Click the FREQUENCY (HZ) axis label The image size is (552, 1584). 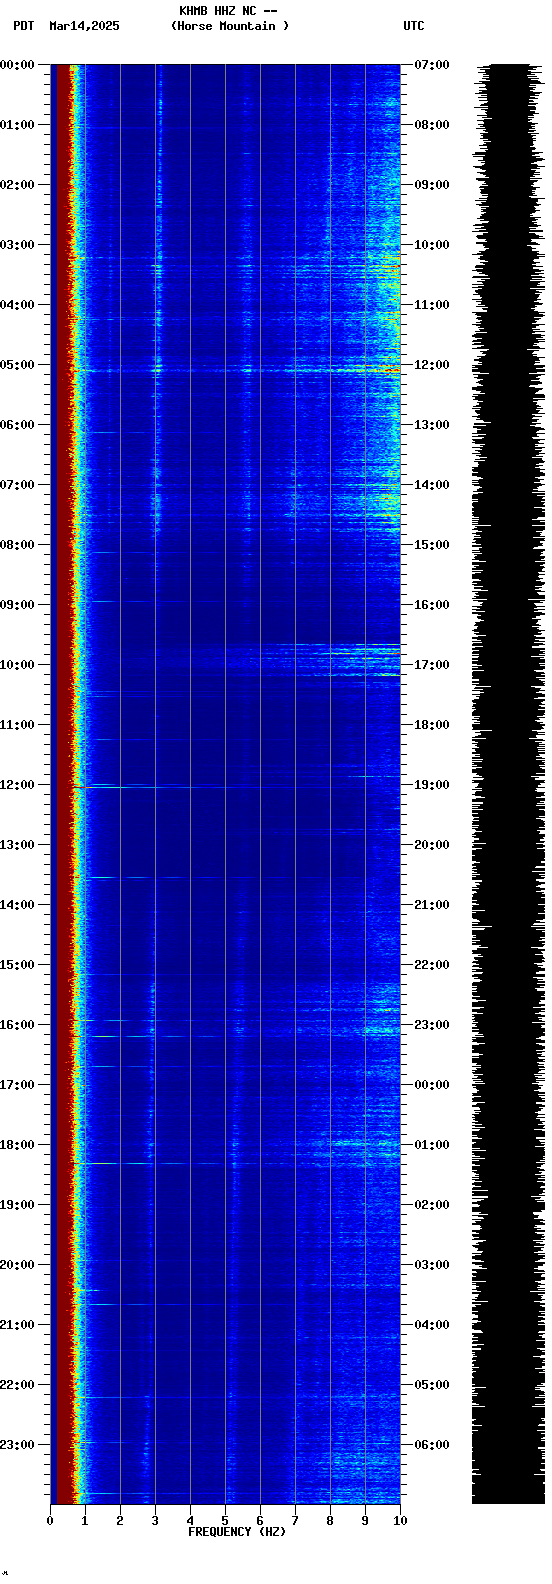[x=237, y=1532]
